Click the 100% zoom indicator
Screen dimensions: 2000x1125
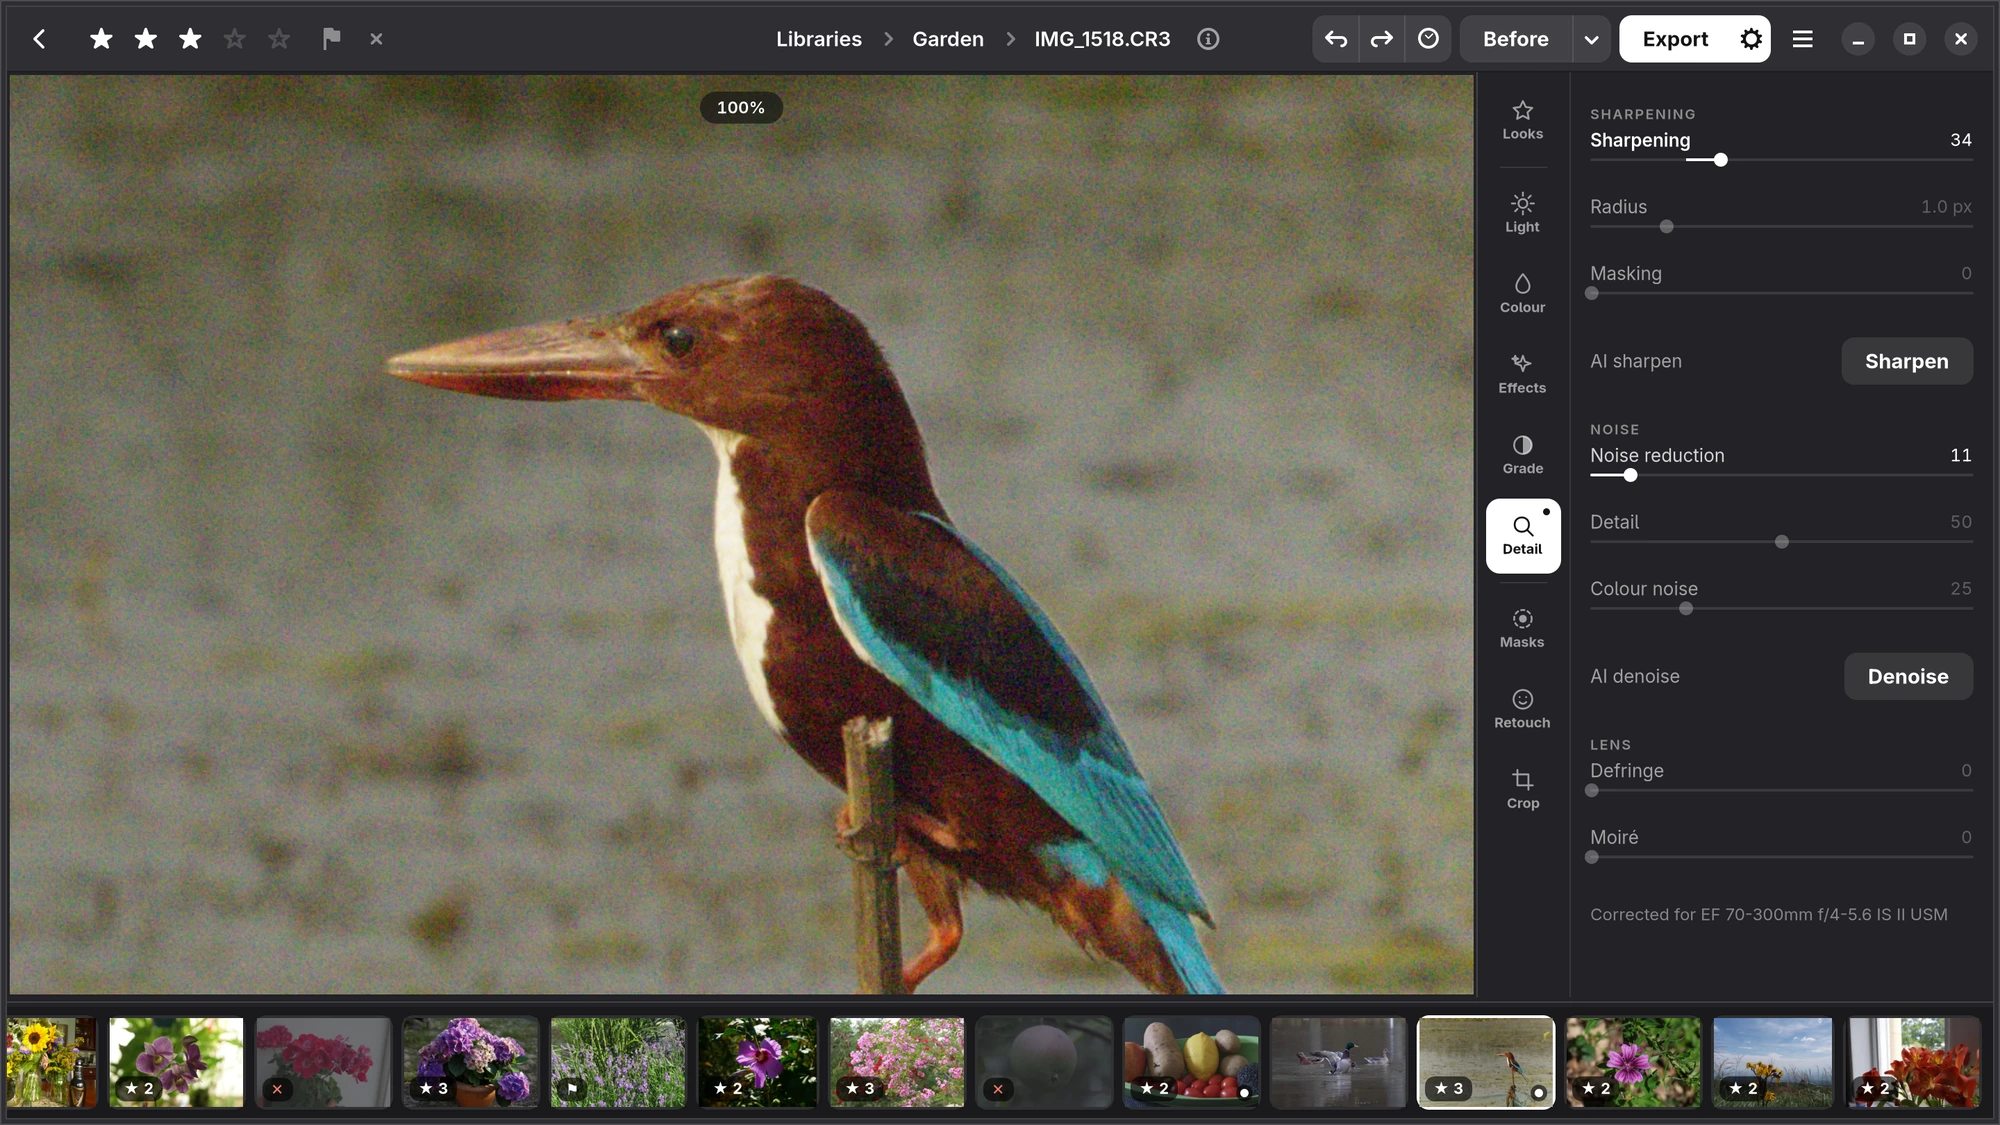(740, 107)
